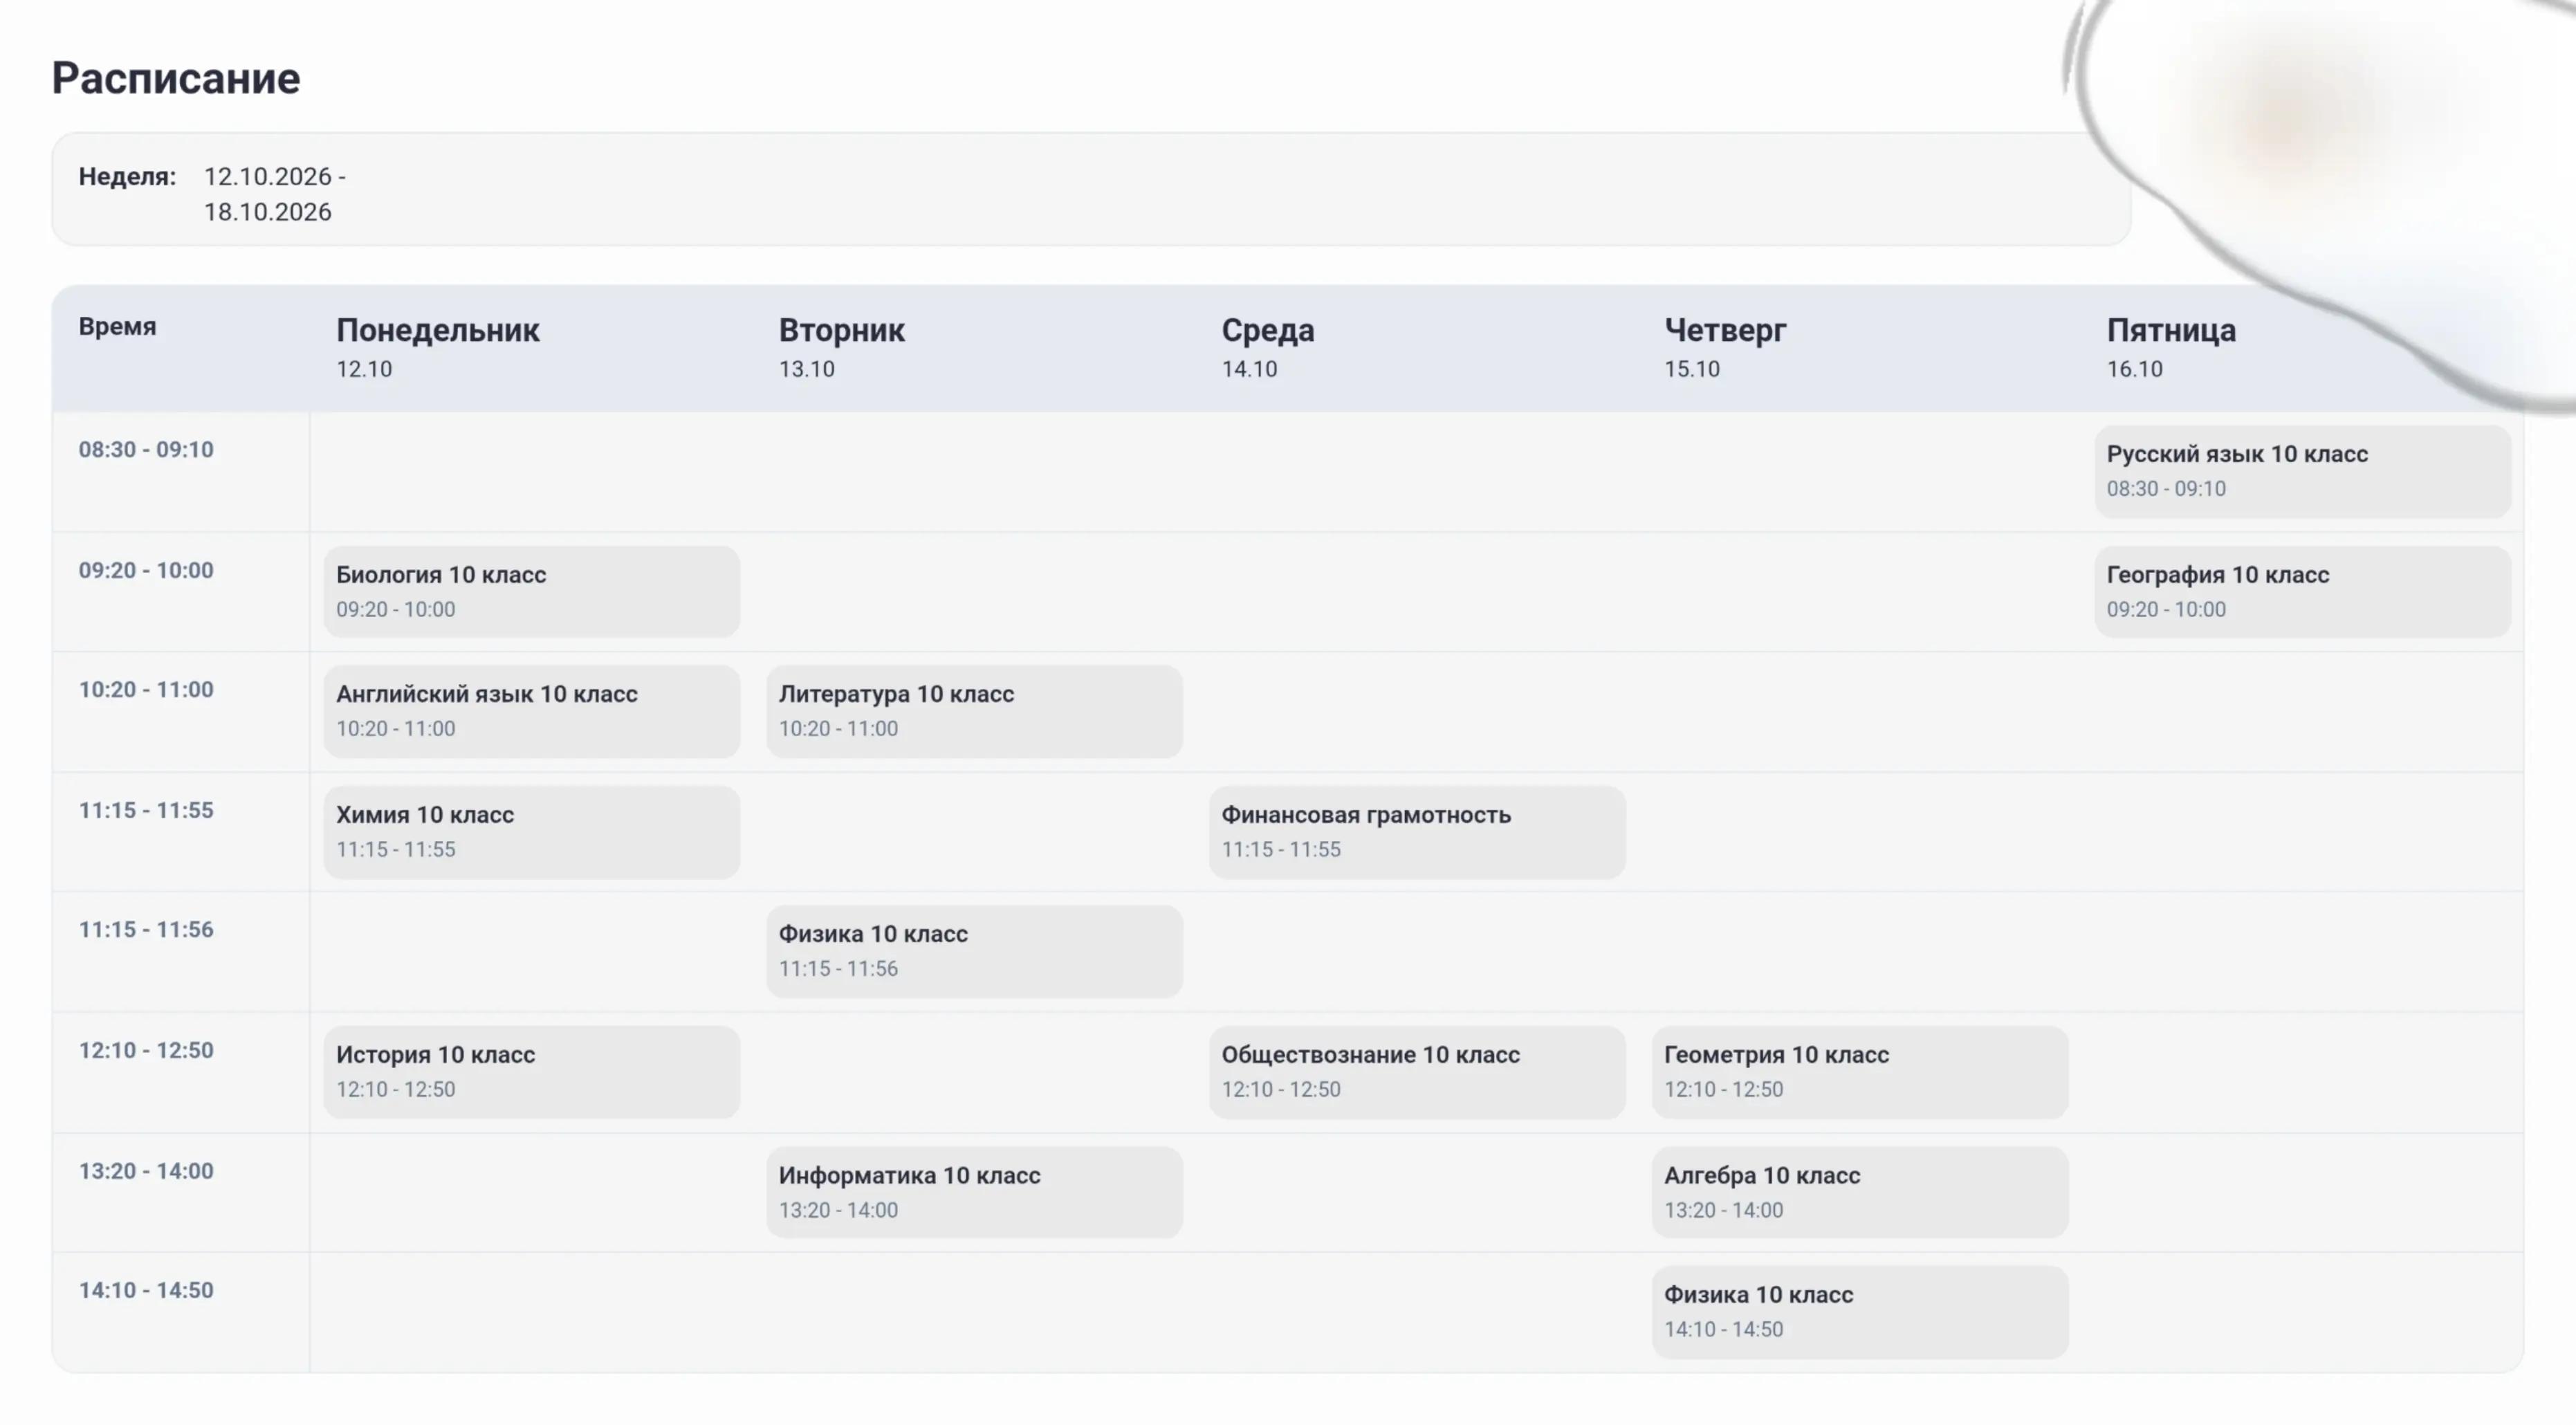Open the Физика 10 класс Tuesday lesson
The image size is (2576, 1425).
974,951
